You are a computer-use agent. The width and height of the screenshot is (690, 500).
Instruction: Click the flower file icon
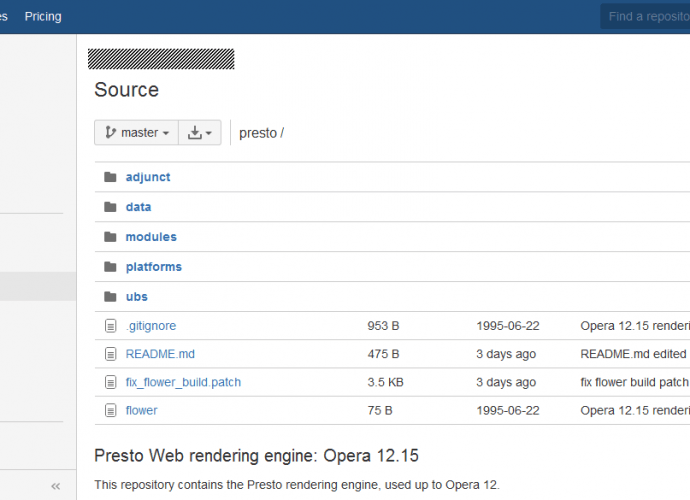(x=110, y=410)
